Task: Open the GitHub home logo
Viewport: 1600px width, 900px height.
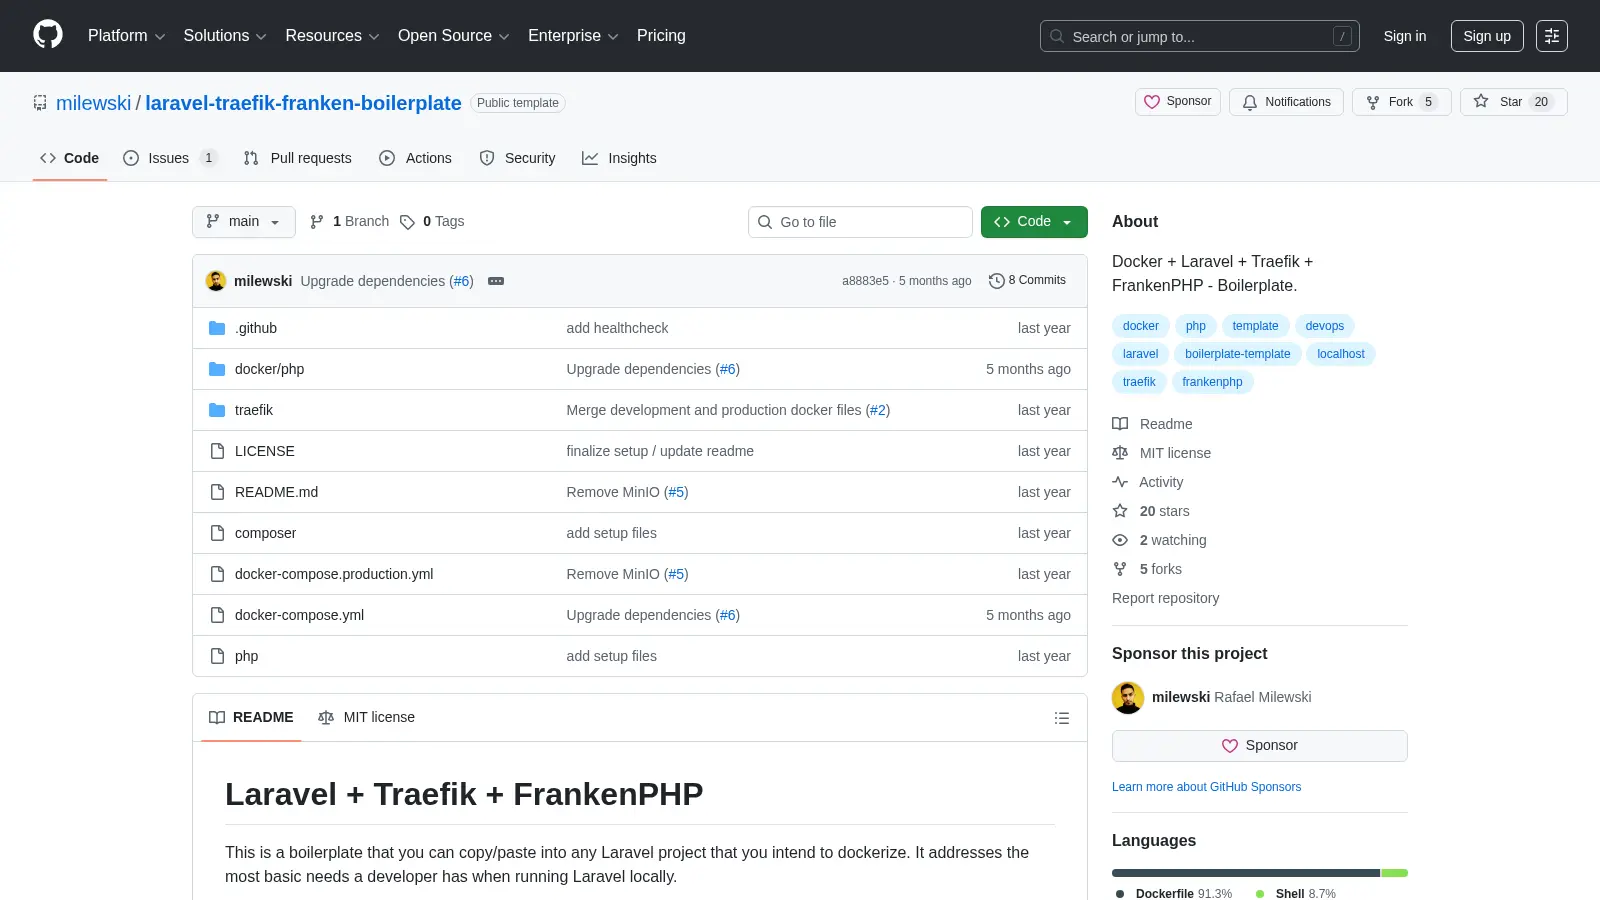Action: 48,35
